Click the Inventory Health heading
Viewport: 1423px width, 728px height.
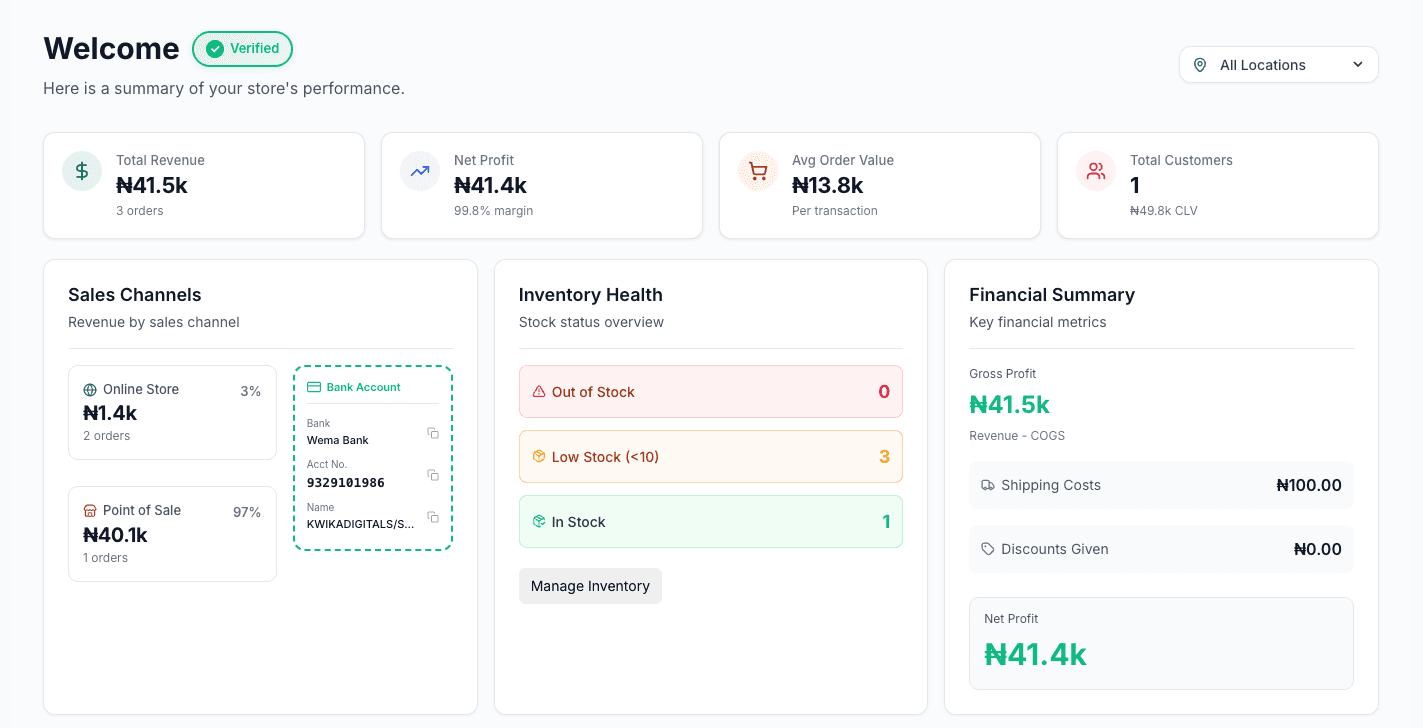591,295
